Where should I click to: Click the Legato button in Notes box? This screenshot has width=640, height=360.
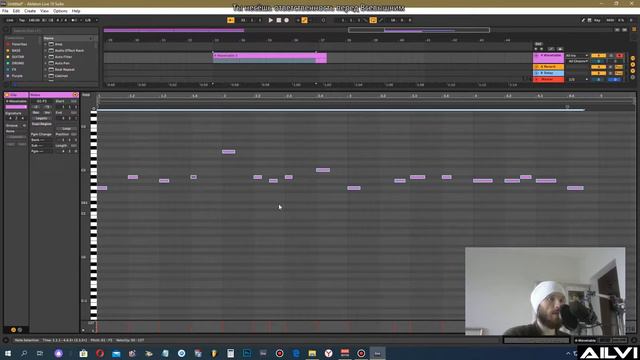(41, 118)
